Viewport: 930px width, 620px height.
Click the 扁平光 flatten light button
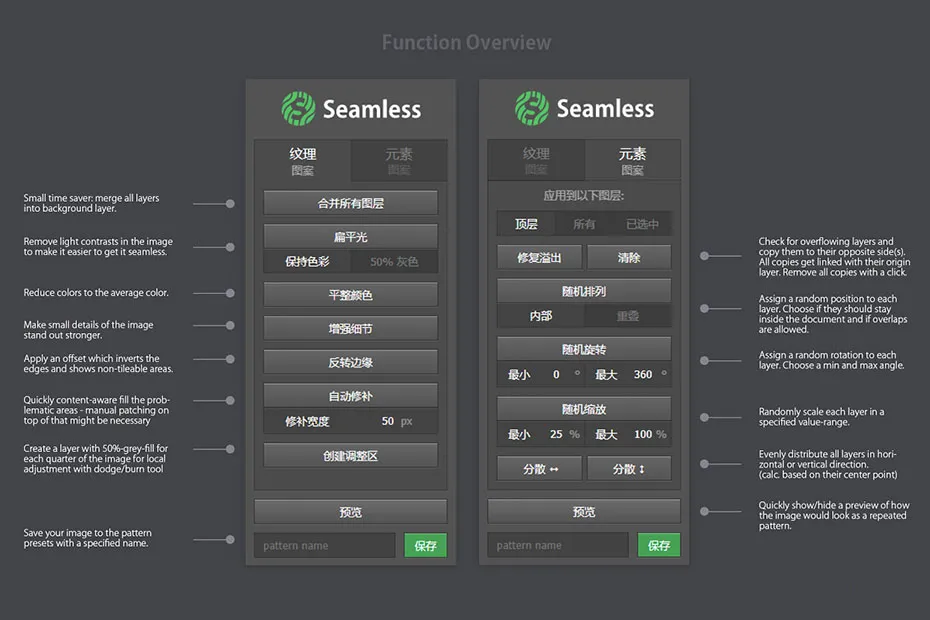tap(351, 237)
